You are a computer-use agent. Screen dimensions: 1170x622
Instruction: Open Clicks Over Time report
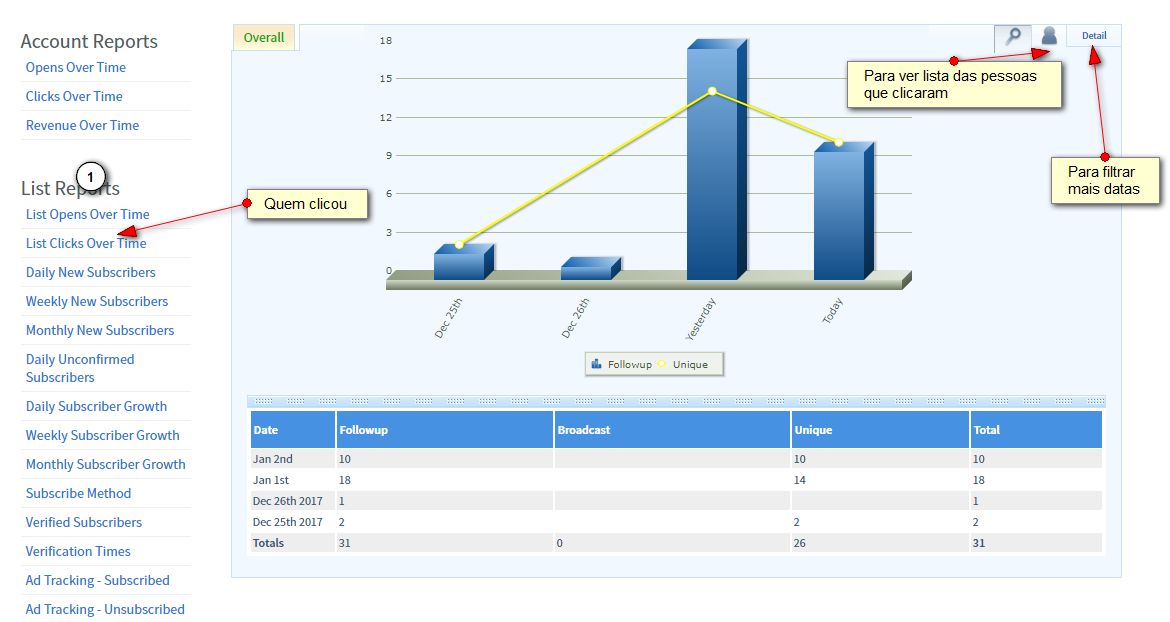tap(74, 96)
